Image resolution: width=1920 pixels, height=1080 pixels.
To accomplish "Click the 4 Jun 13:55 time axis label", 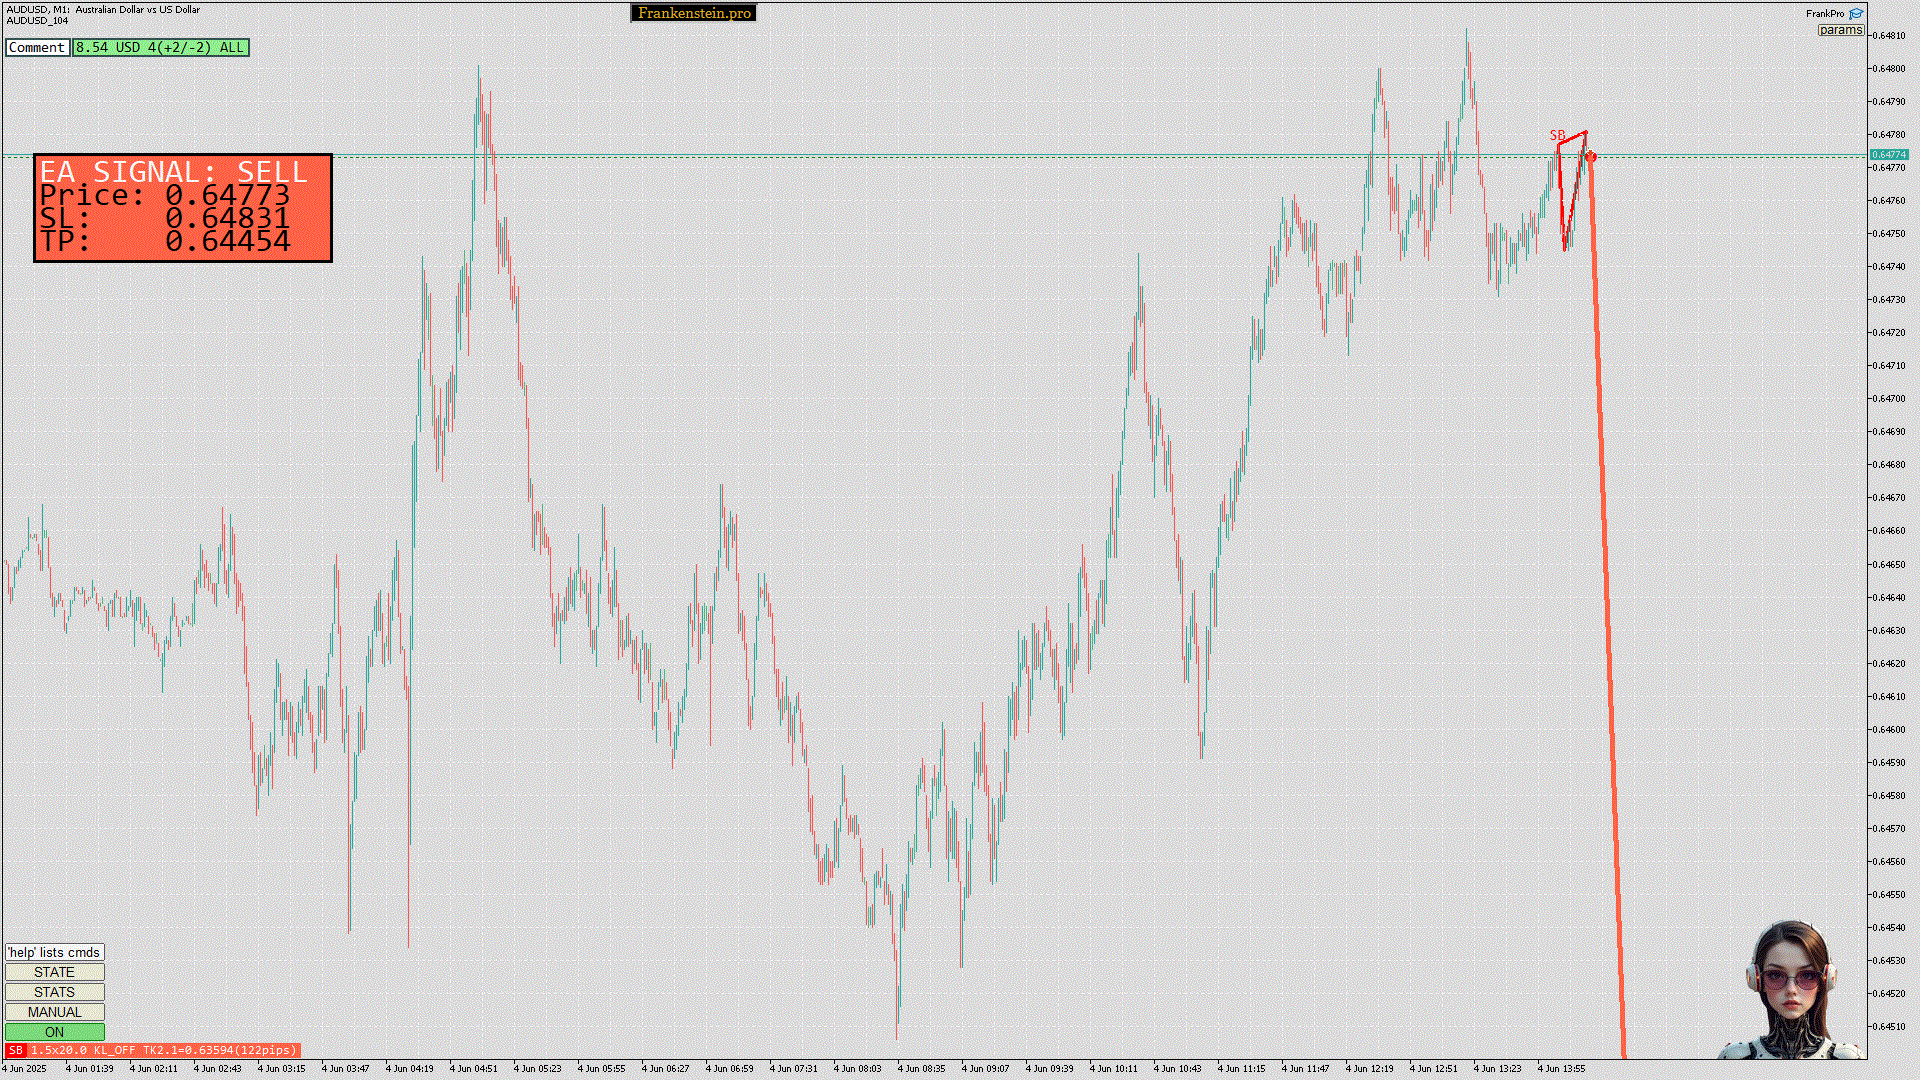I will pos(1560,1068).
